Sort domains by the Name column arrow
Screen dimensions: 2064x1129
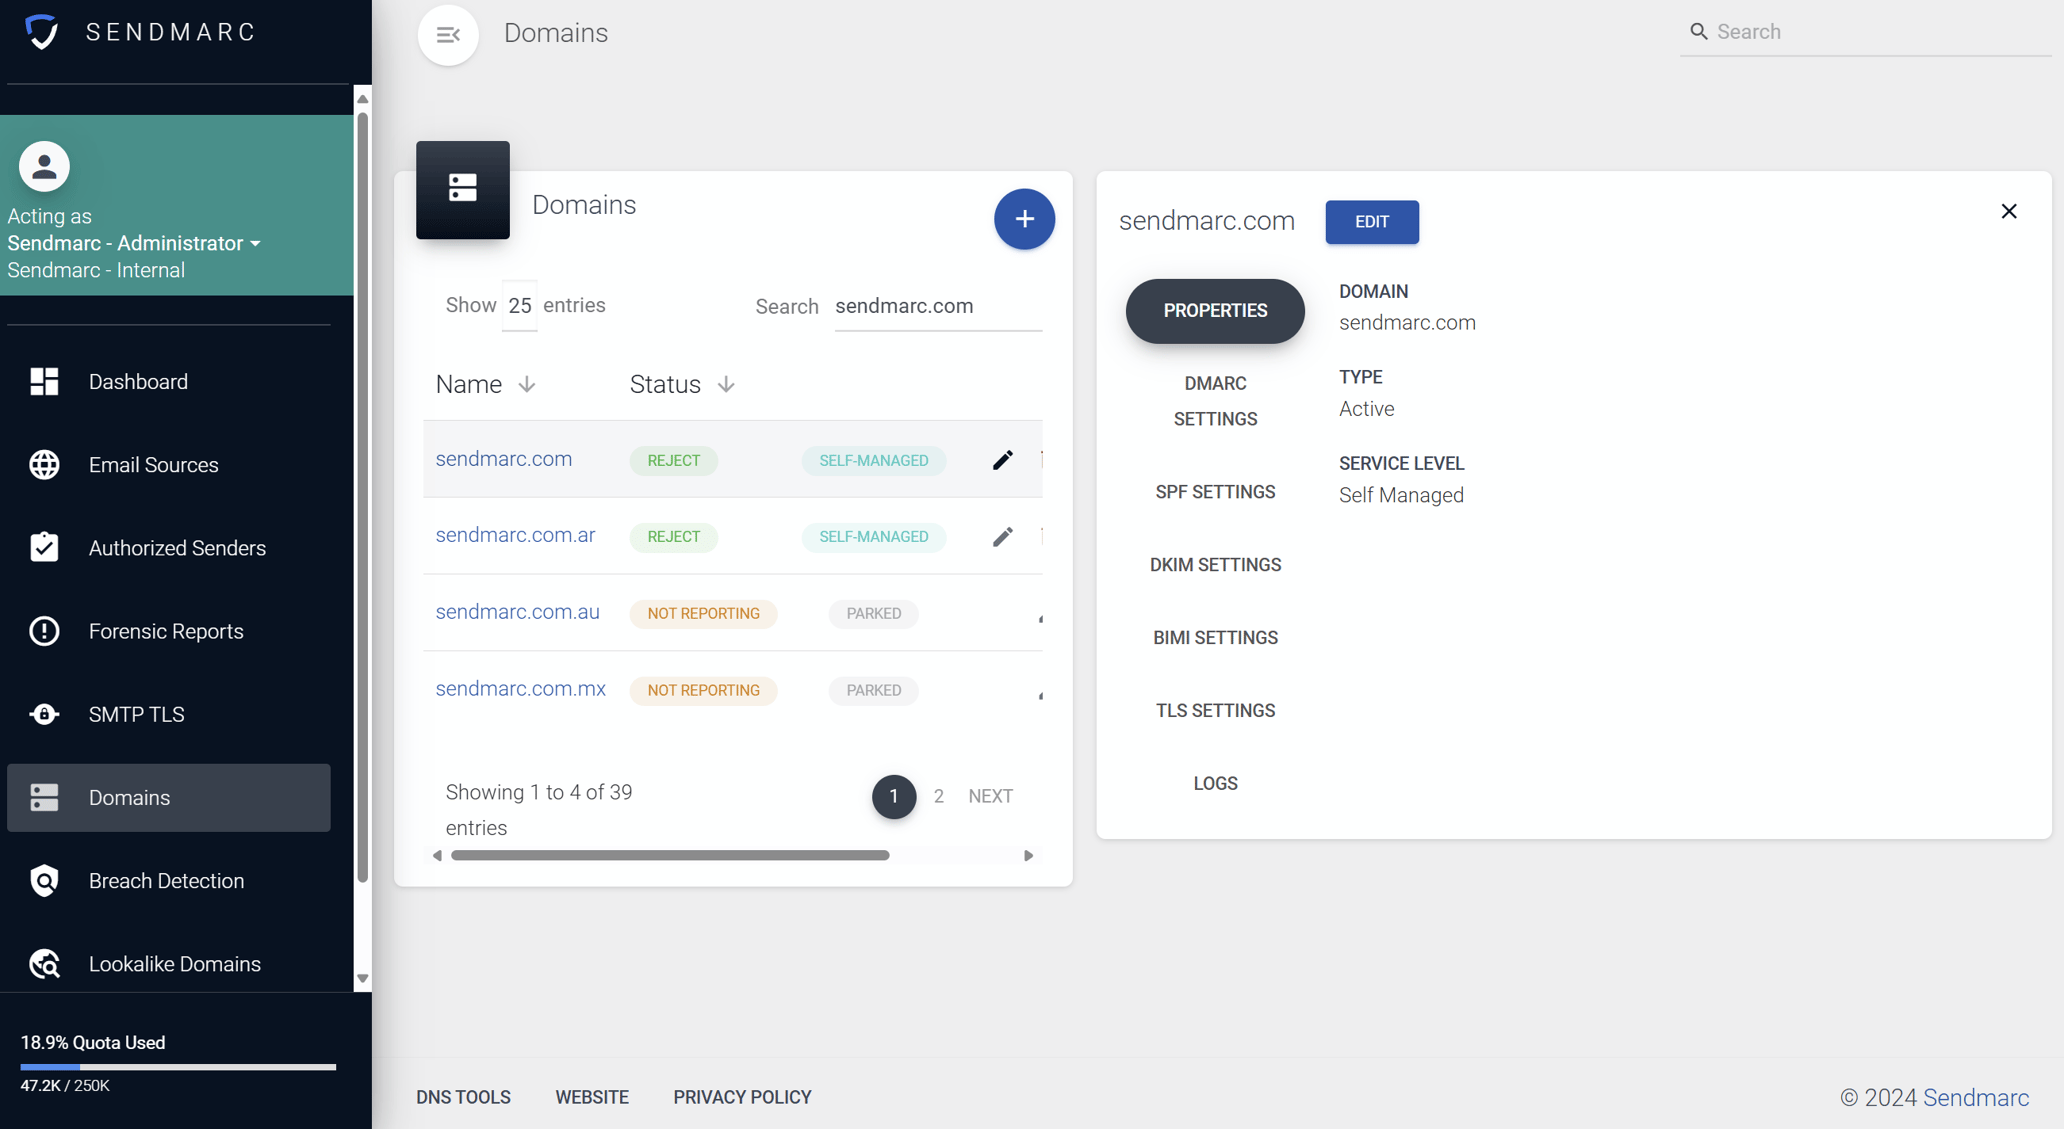[526, 384]
